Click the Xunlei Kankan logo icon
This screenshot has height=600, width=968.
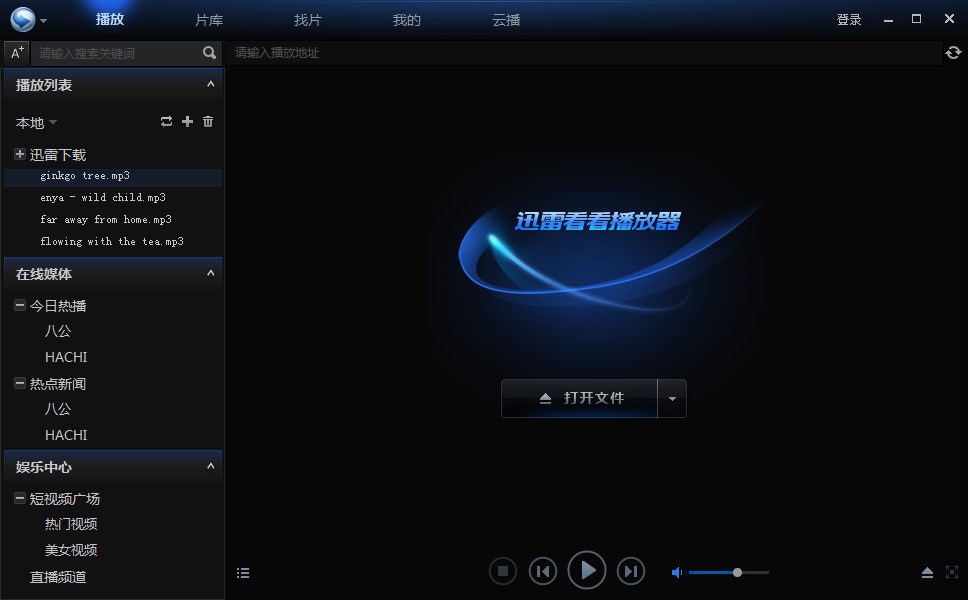point(23,19)
